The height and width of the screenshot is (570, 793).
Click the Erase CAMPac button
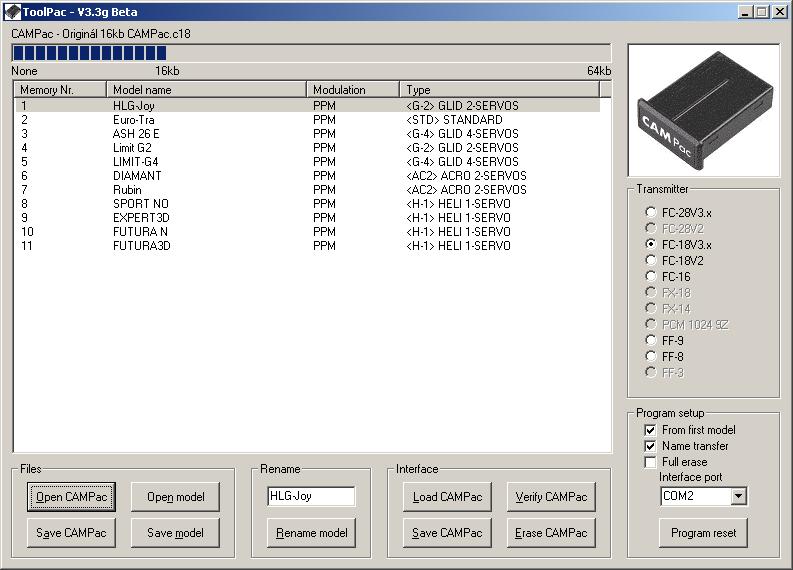tap(551, 533)
